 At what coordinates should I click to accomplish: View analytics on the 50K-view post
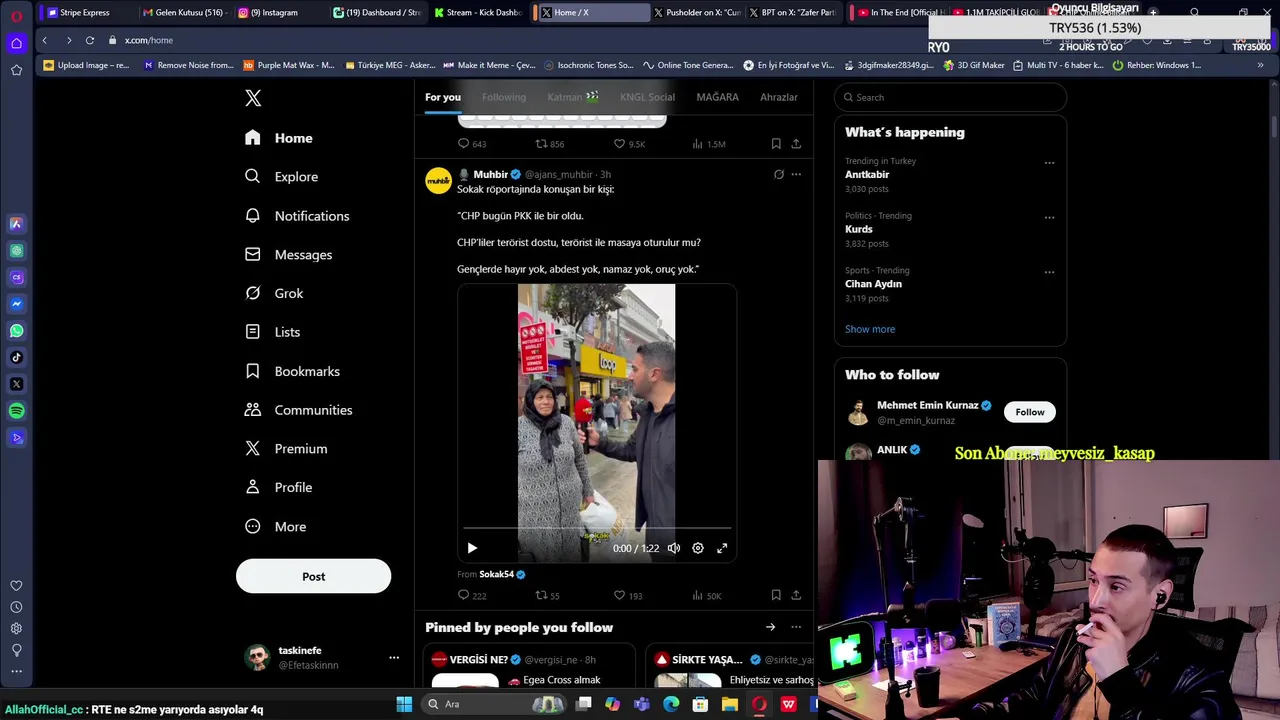706,595
